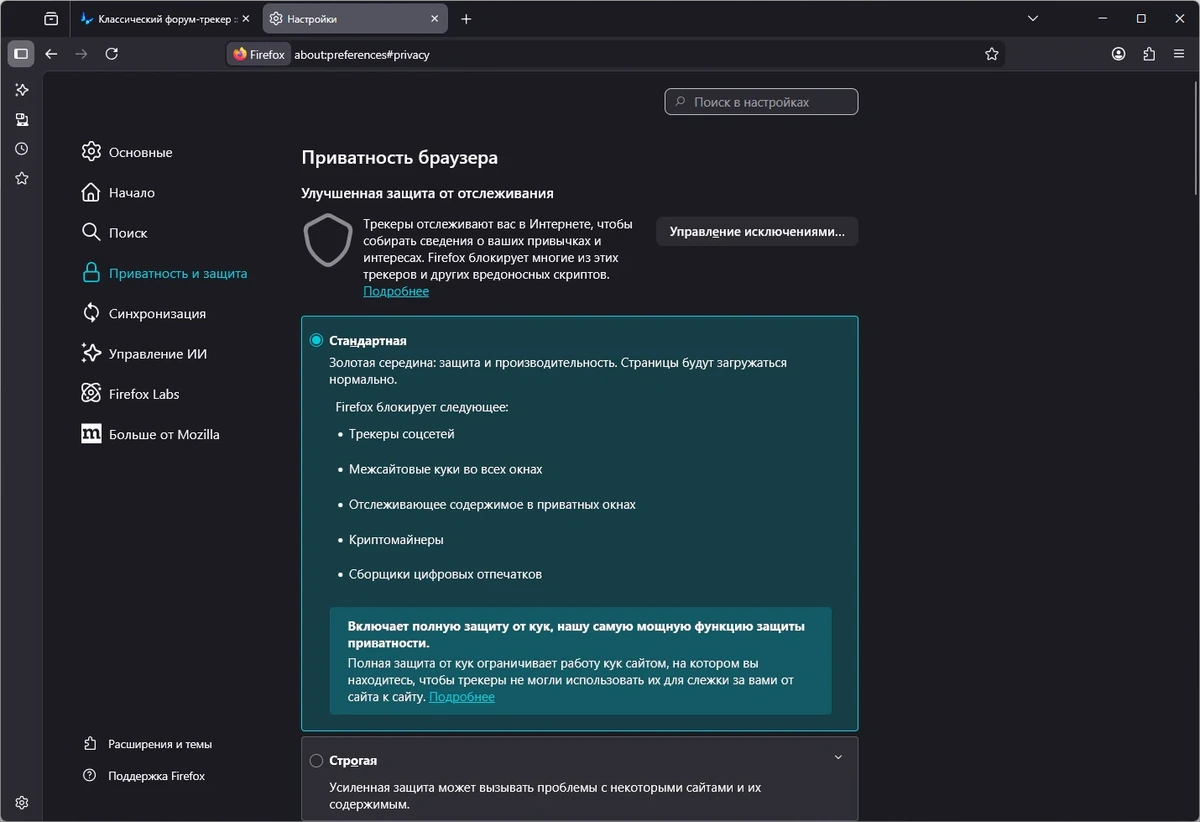Show all tabs dropdown in title bar
This screenshot has height=822, width=1200.
pyautogui.click(x=1033, y=19)
